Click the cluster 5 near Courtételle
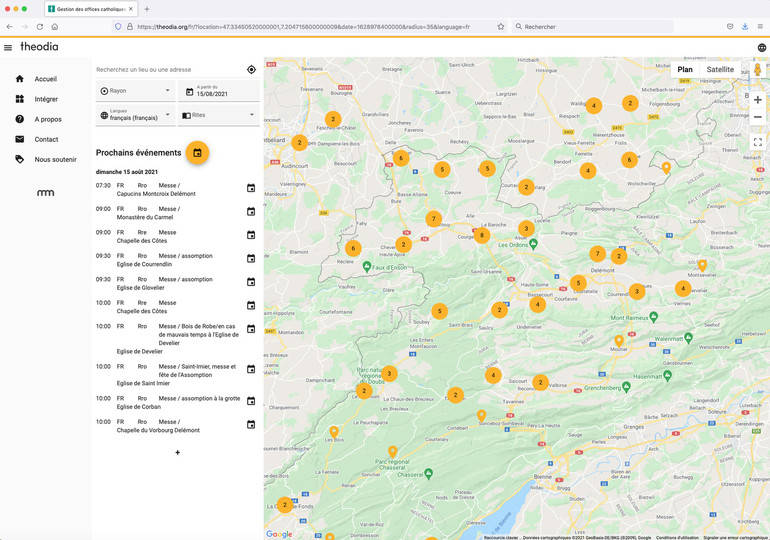This screenshot has width=770, height=540. 578,283
